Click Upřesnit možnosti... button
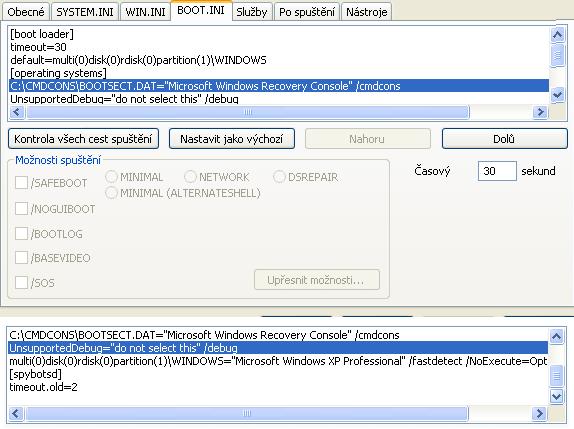The height and width of the screenshot is (429, 574). point(317,280)
